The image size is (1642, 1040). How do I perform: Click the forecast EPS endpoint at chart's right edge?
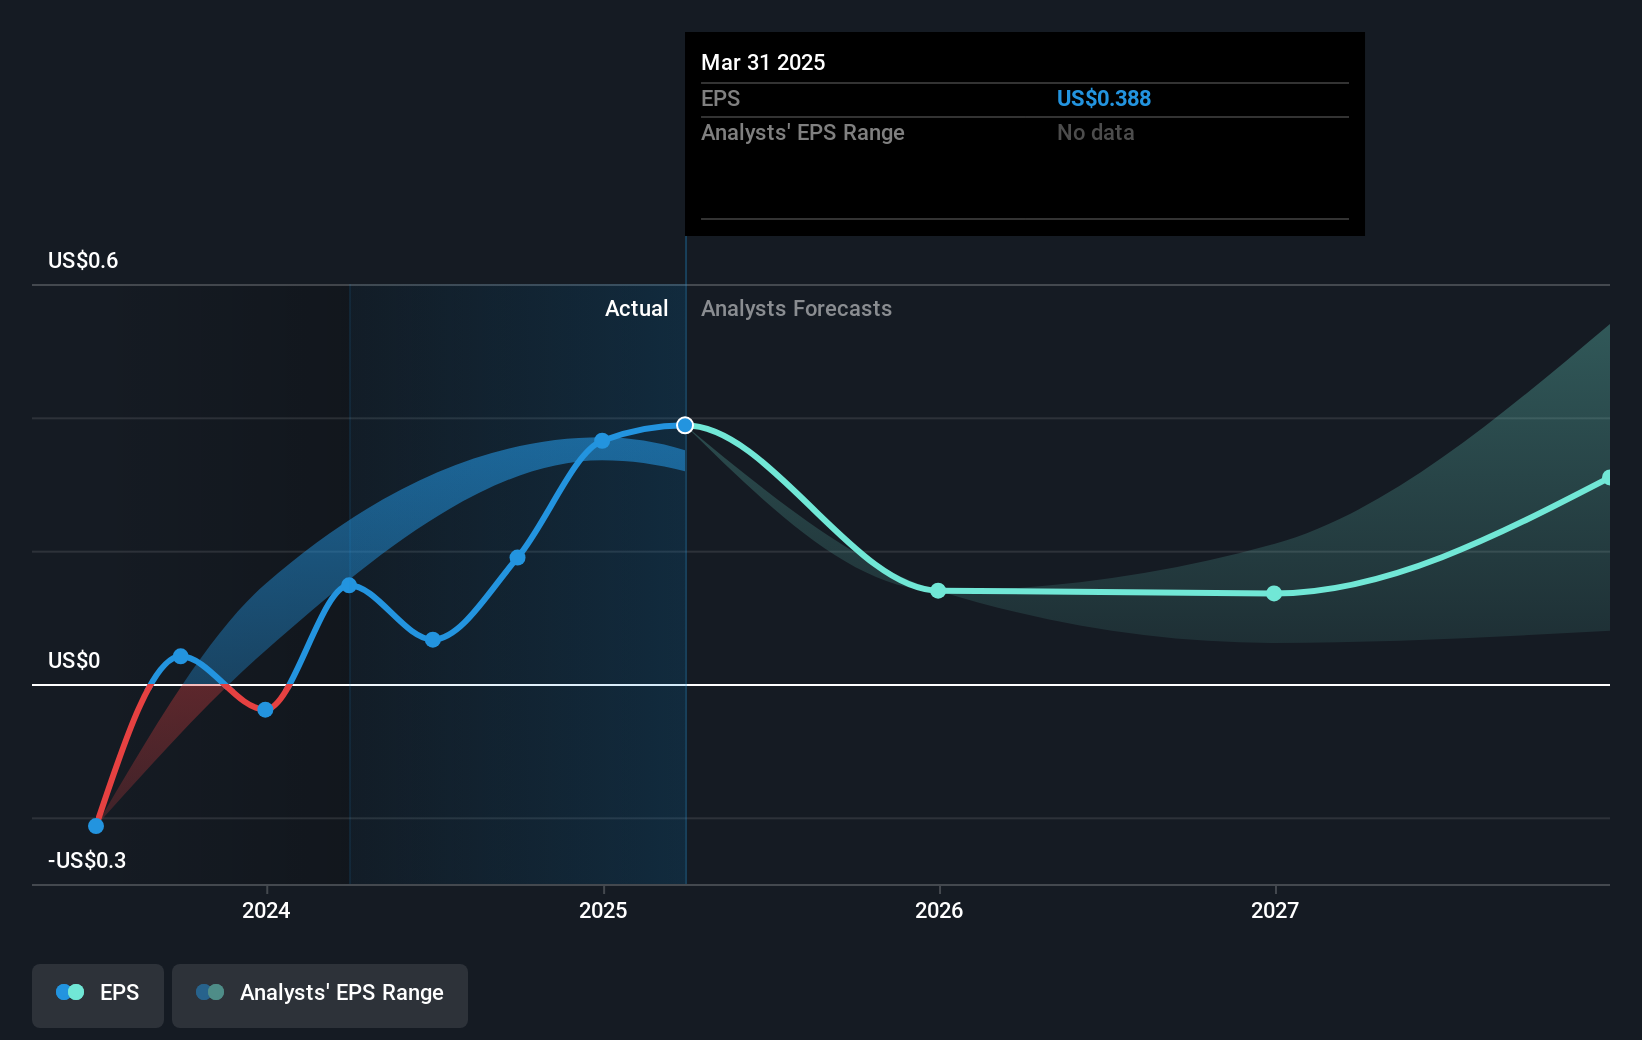(x=1607, y=478)
